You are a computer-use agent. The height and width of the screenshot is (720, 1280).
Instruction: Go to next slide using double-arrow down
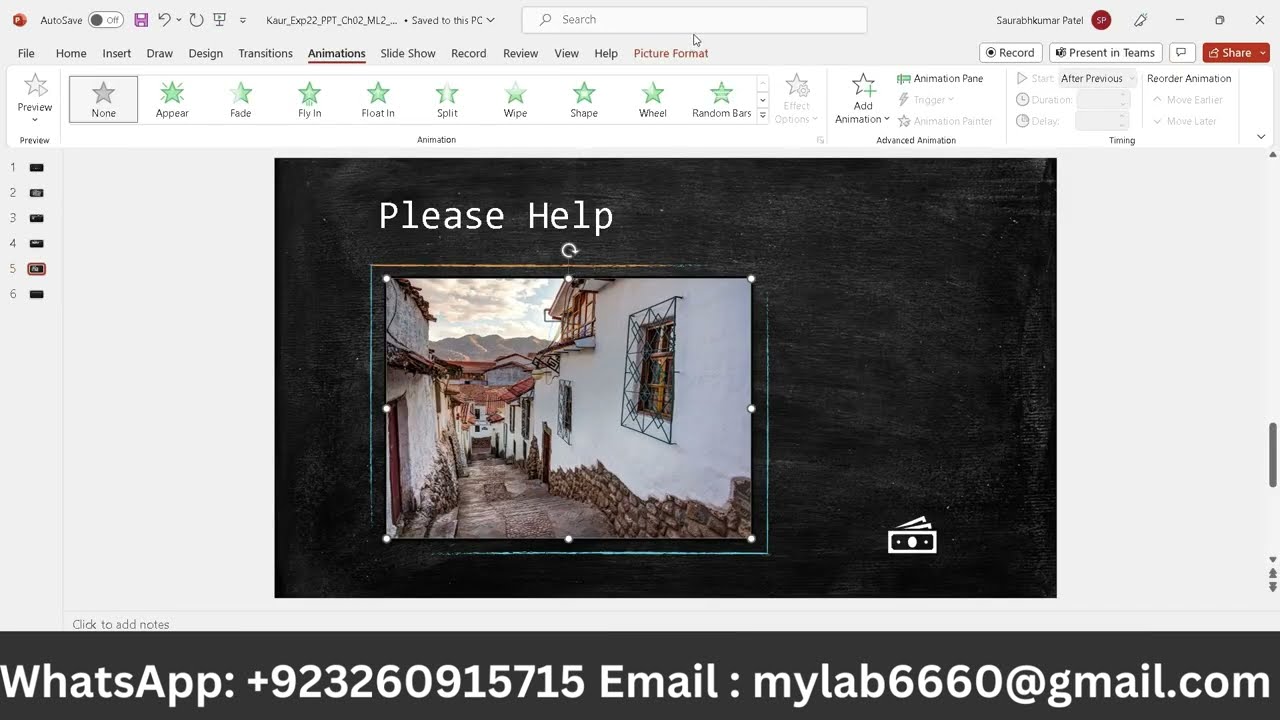1273,587
